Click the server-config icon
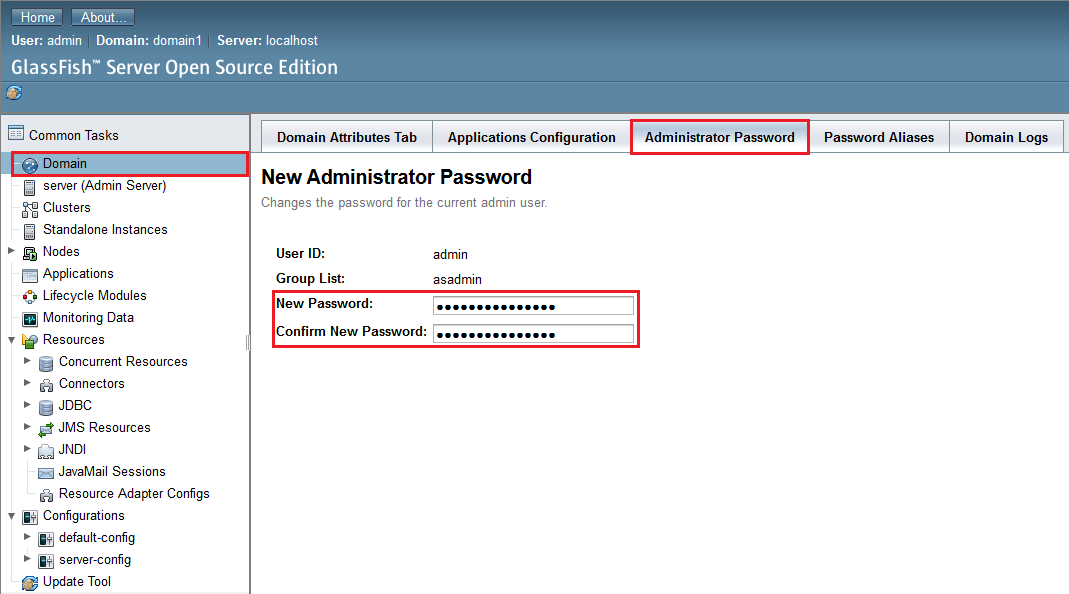Screen dimensions: 1069x594 point(46,561)
